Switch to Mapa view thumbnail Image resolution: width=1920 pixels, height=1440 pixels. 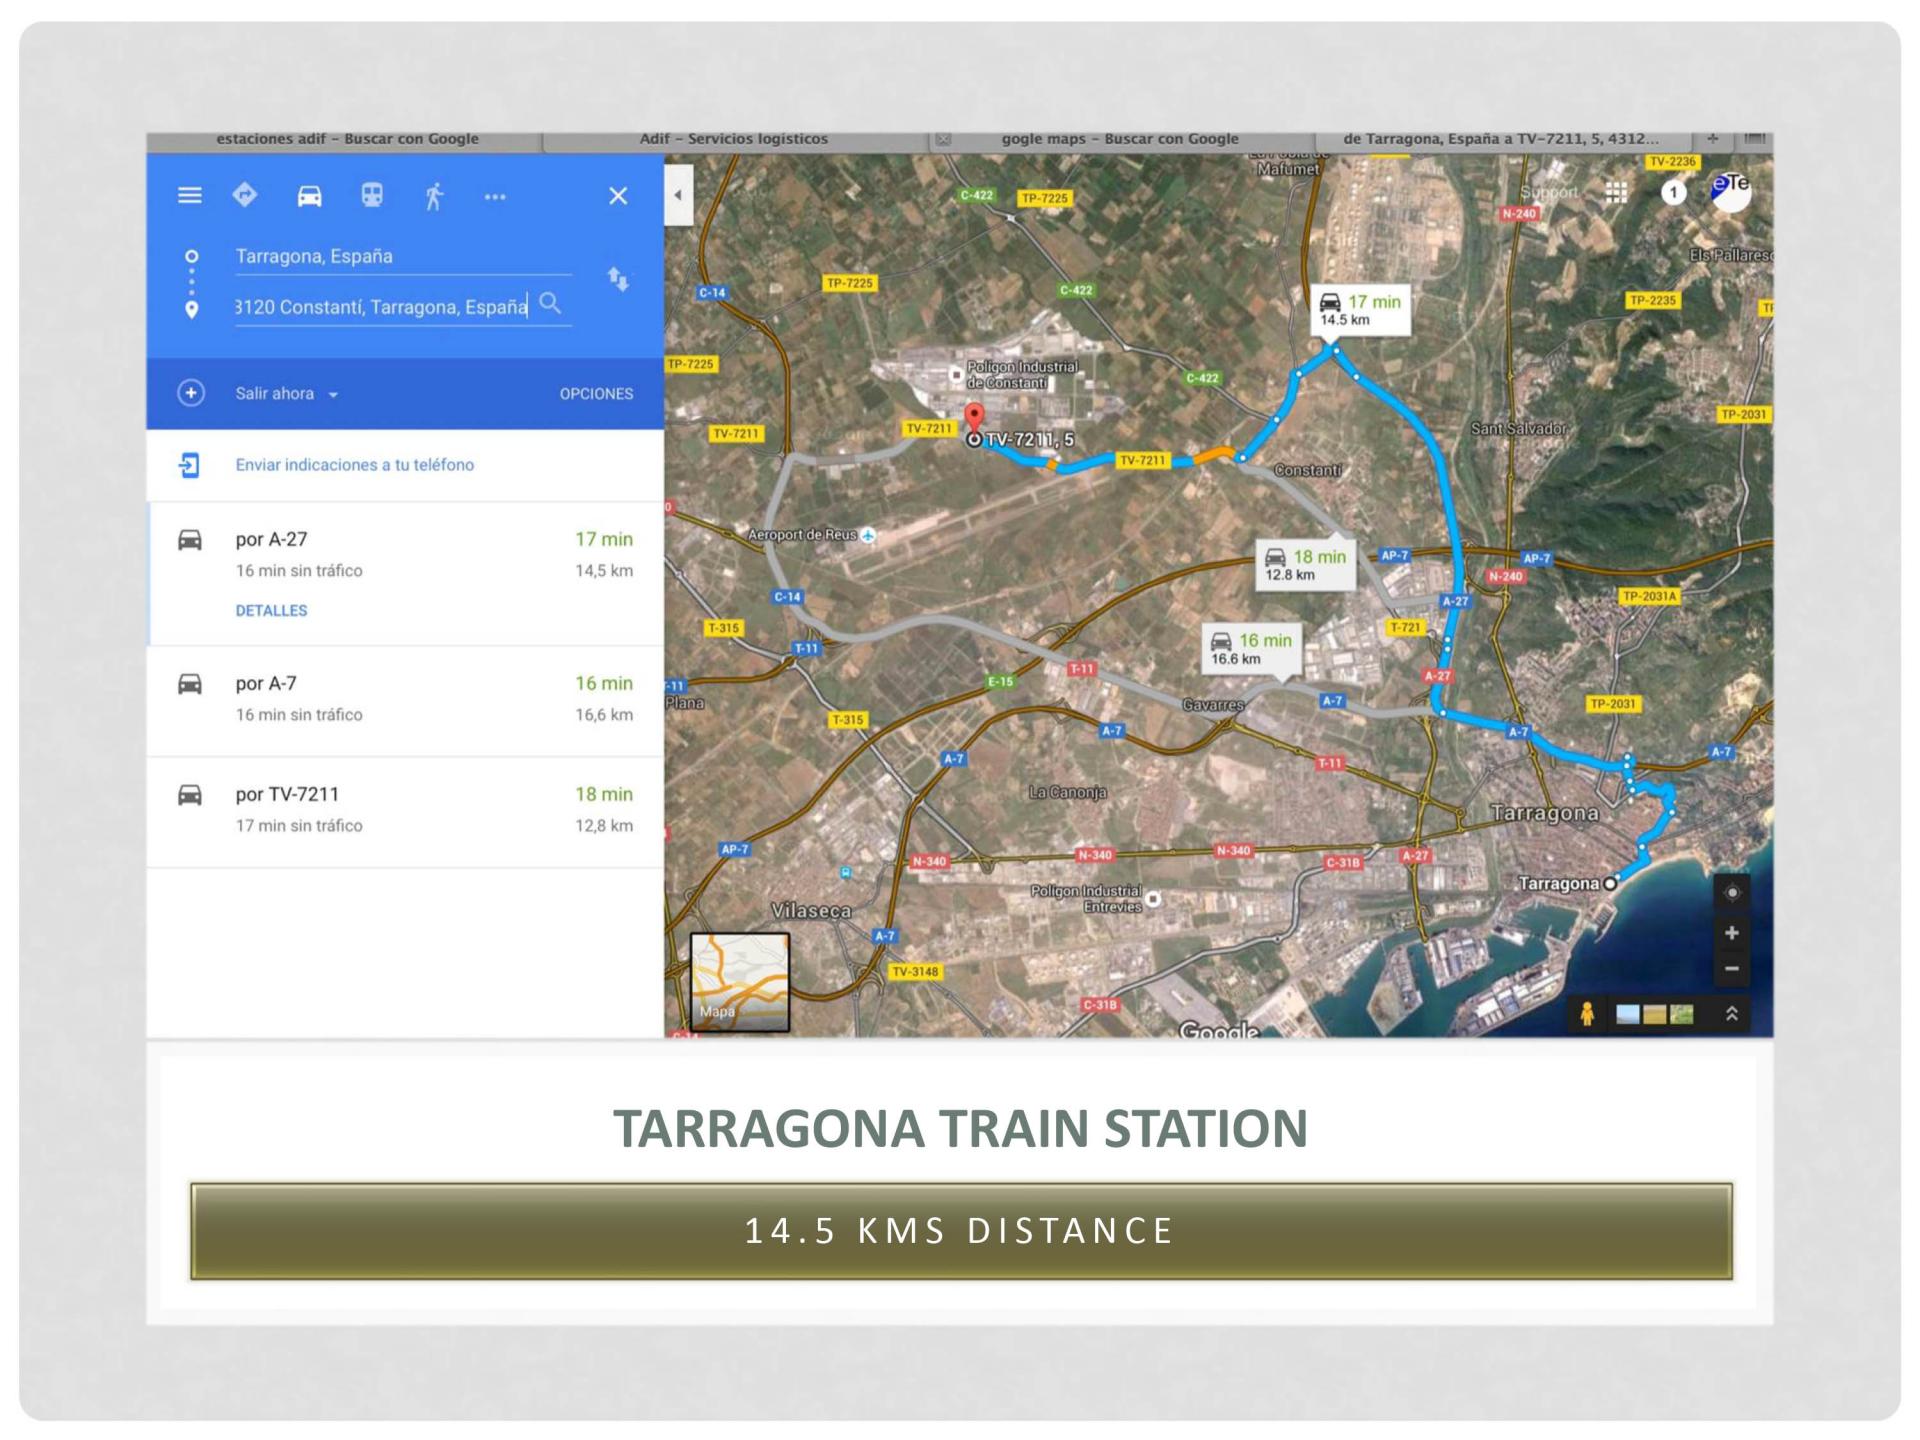coord(739,982)
